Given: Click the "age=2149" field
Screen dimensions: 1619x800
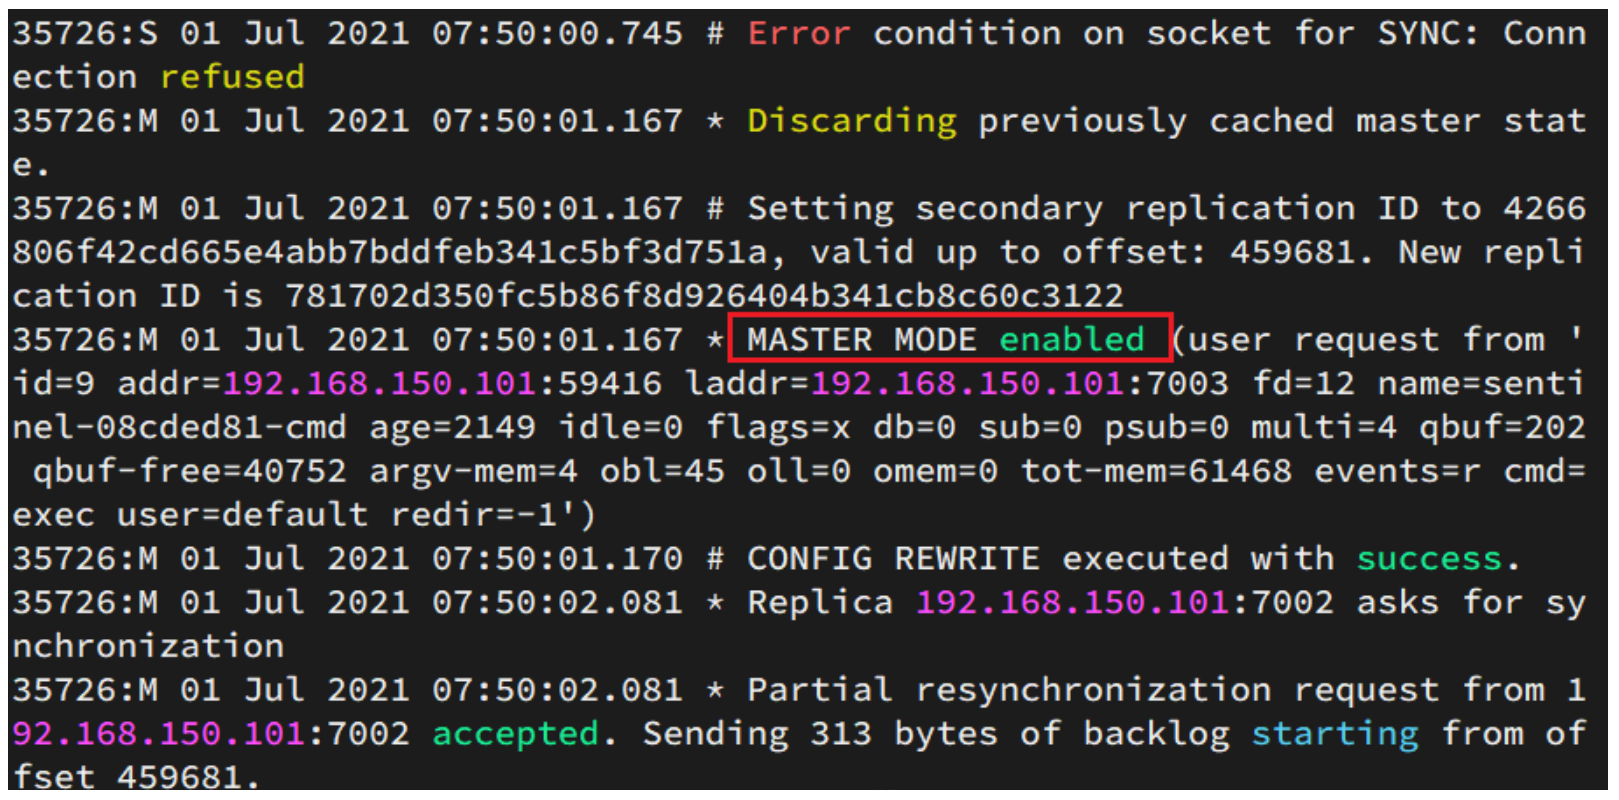Looking at the screenshot, I should point(453,428).
